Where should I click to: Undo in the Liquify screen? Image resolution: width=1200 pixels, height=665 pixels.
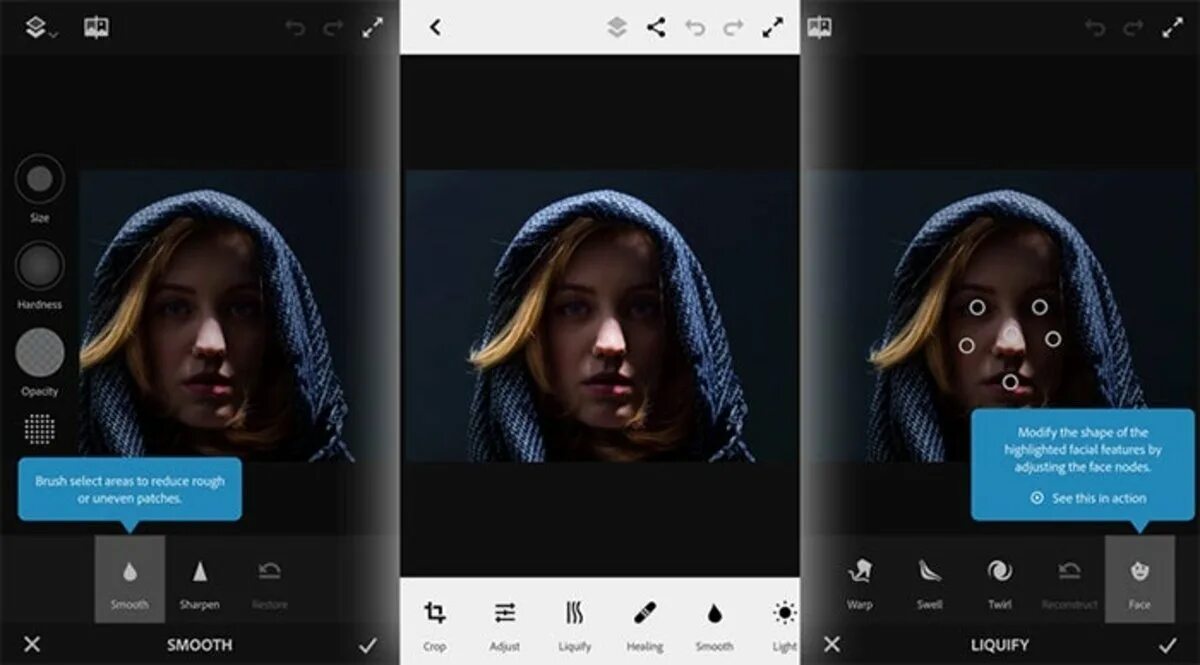click(x=1095, y=28)
